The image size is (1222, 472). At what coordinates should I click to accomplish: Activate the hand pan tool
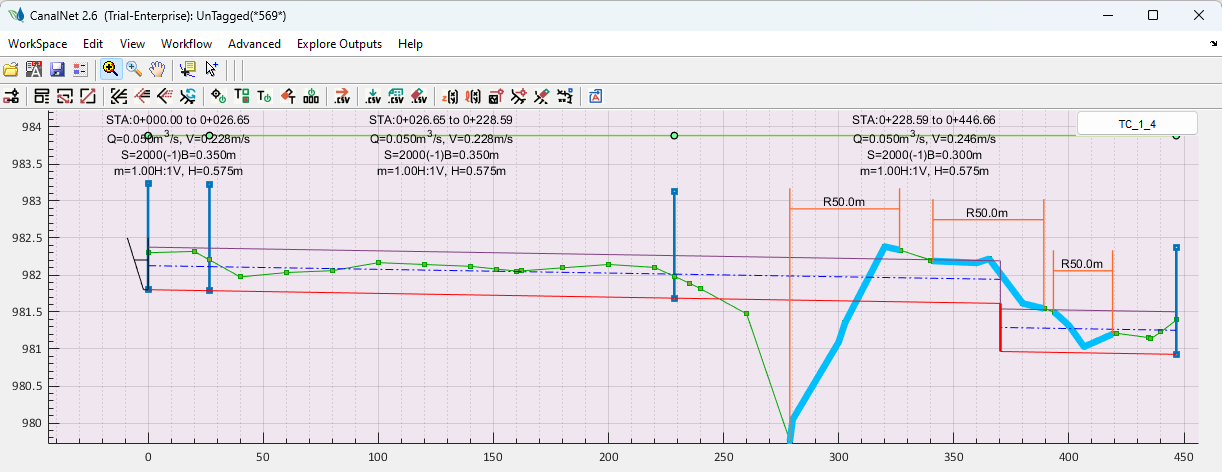[157, 69]
